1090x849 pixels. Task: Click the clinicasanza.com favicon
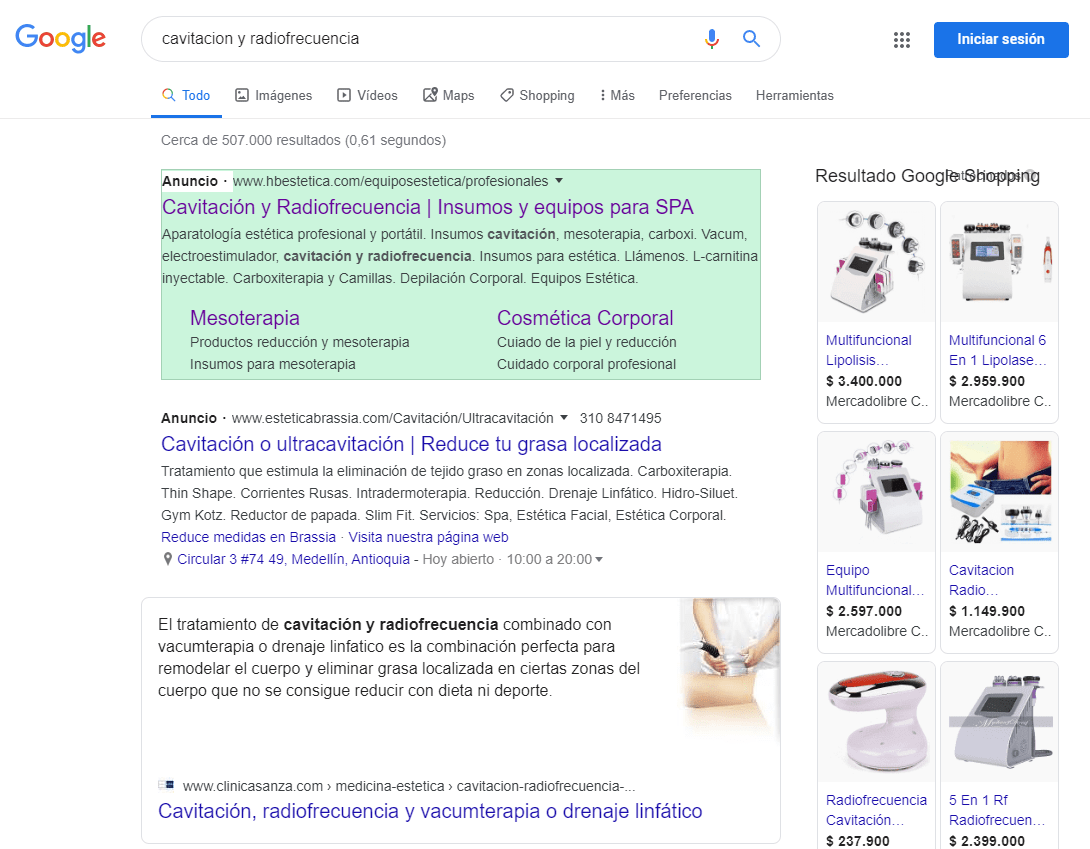tap(166, 785)
